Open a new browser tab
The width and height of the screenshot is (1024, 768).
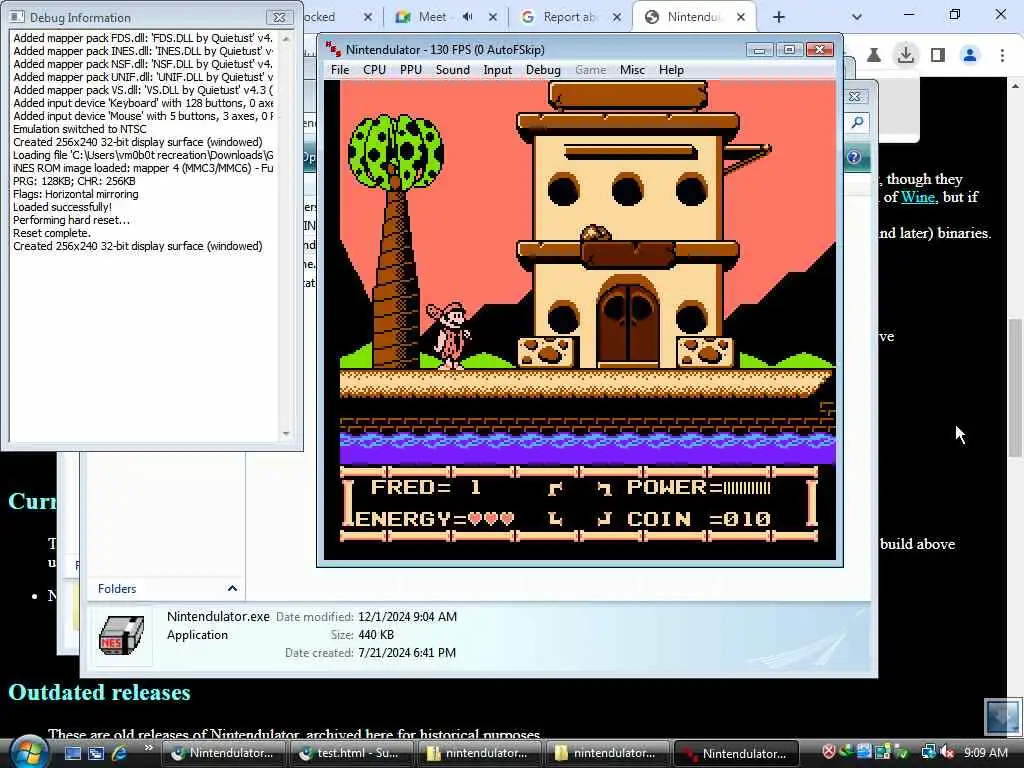778,17
